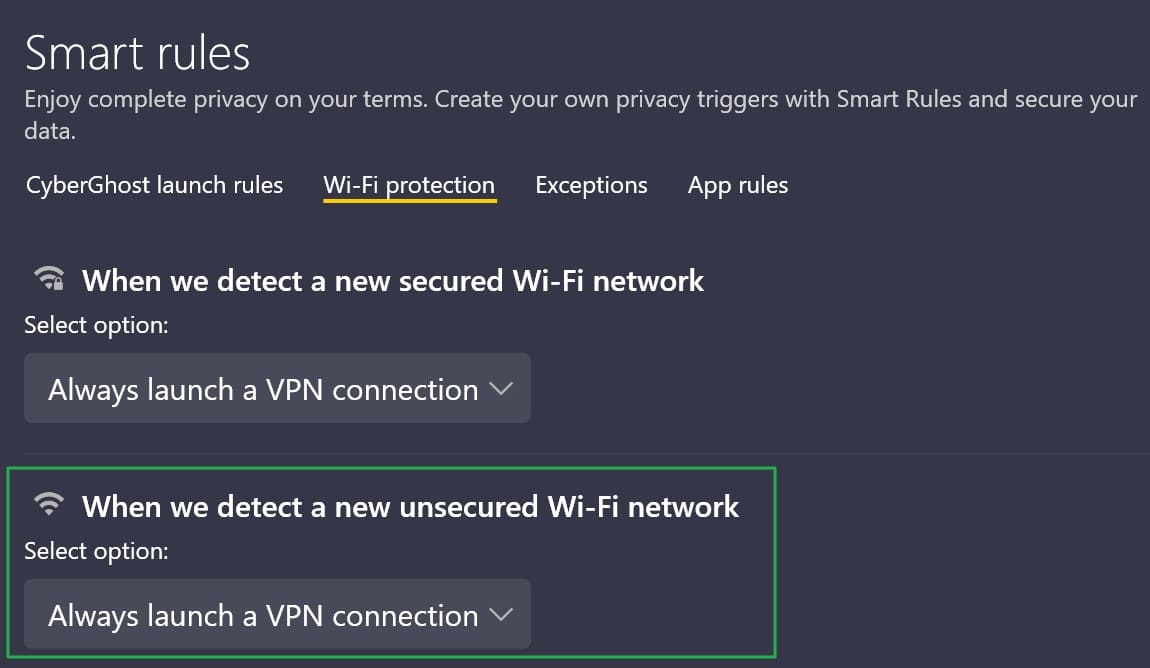Screen dimensions: 1150x668
Task: Open the unsecured Wi-Fi network option dropdown
Action: pyautogui.click(x=277, y=614)
